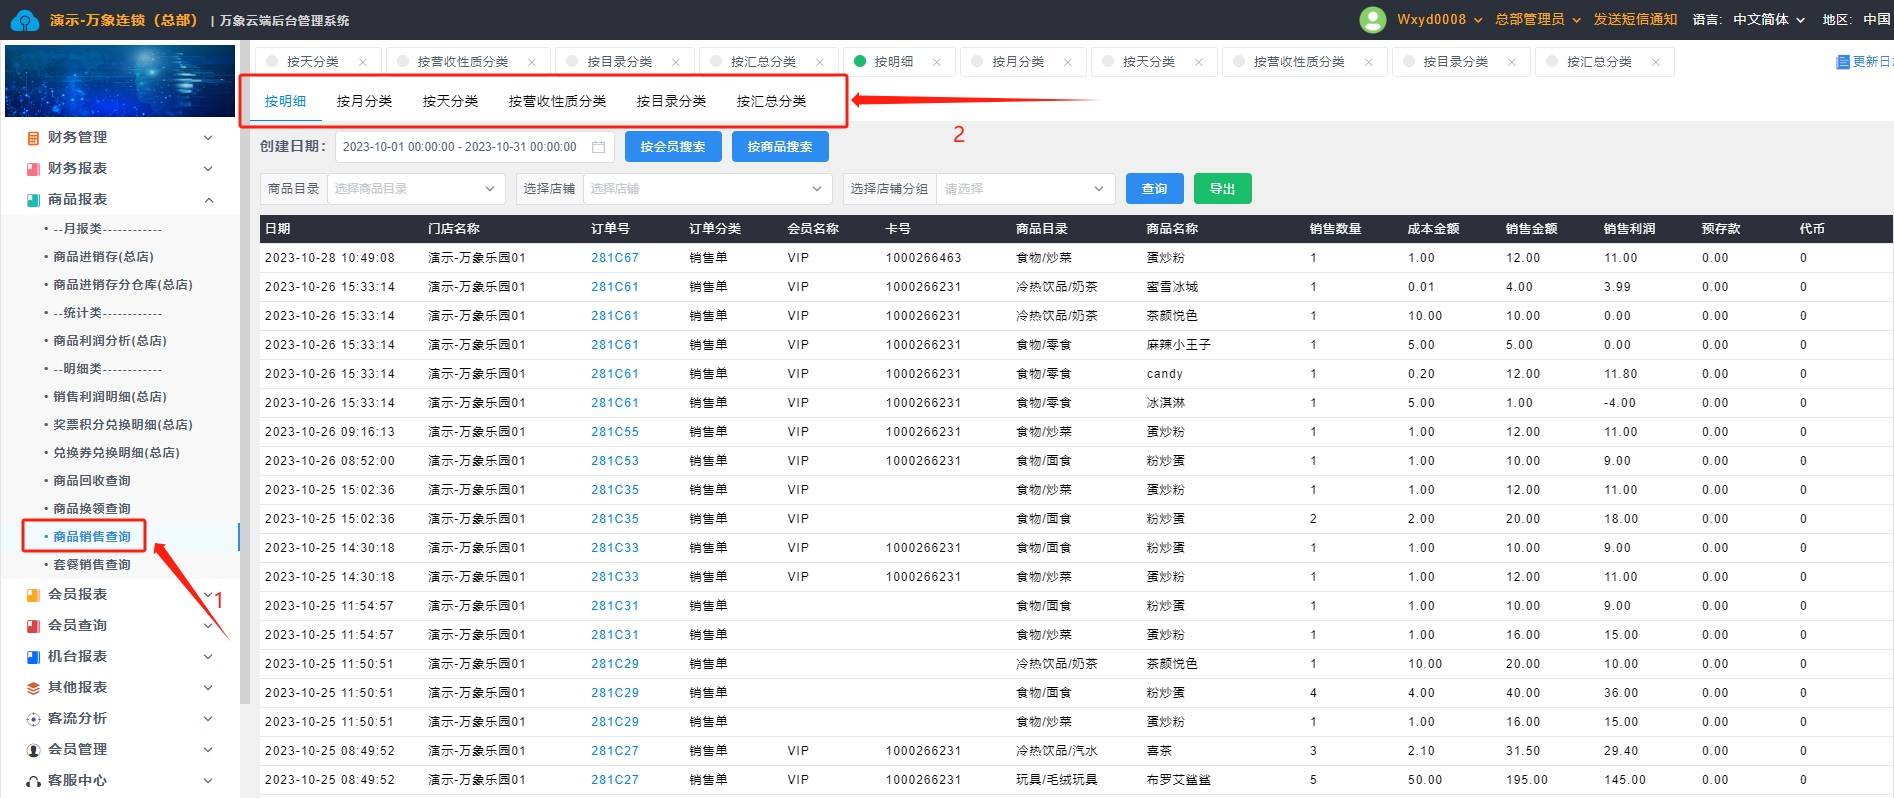Viewport: 1894px width, 798px height.
Task: Close the first 按天分类 page tab
Action: click(x=362, y=62)
